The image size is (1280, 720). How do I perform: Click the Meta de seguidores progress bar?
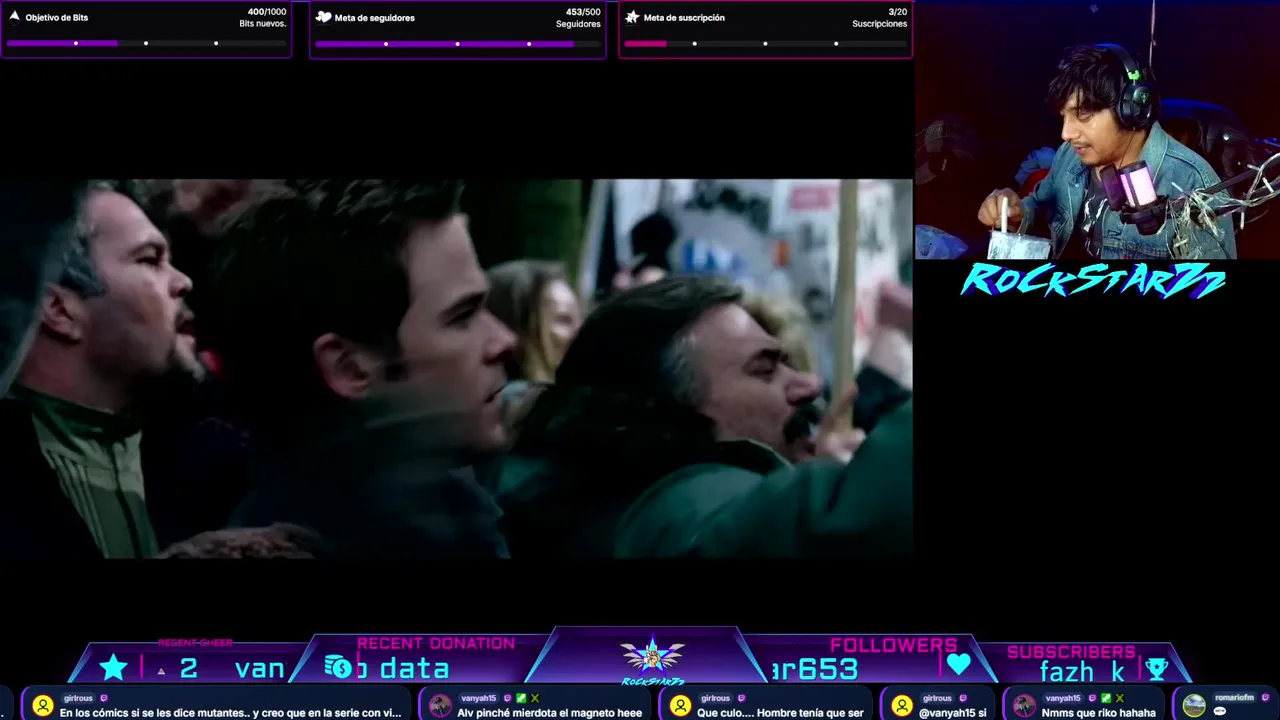click(x=457, y=43)
